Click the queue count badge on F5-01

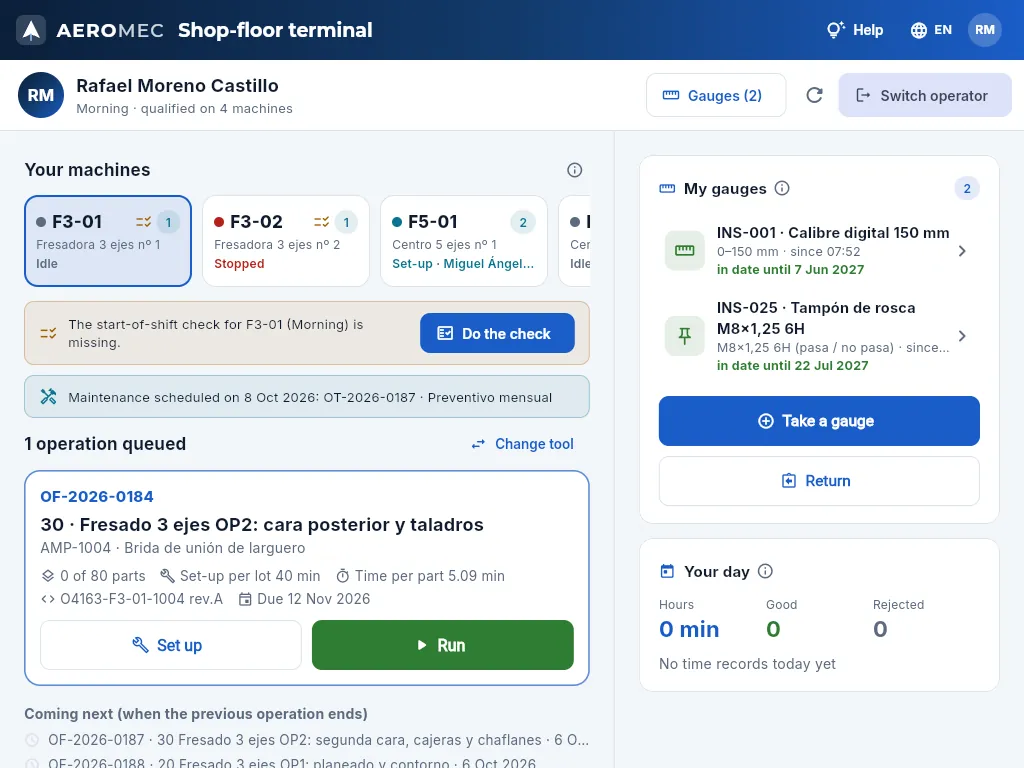(523, 223)
